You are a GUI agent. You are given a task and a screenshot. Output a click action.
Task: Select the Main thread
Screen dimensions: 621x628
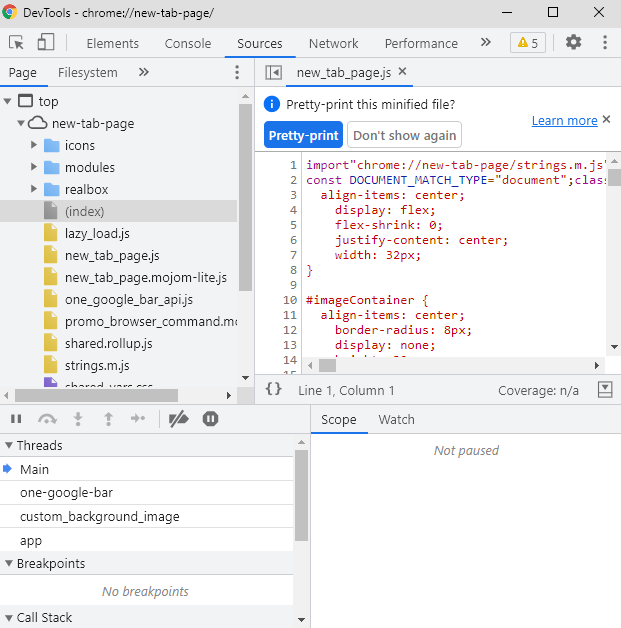coord(147,469)
